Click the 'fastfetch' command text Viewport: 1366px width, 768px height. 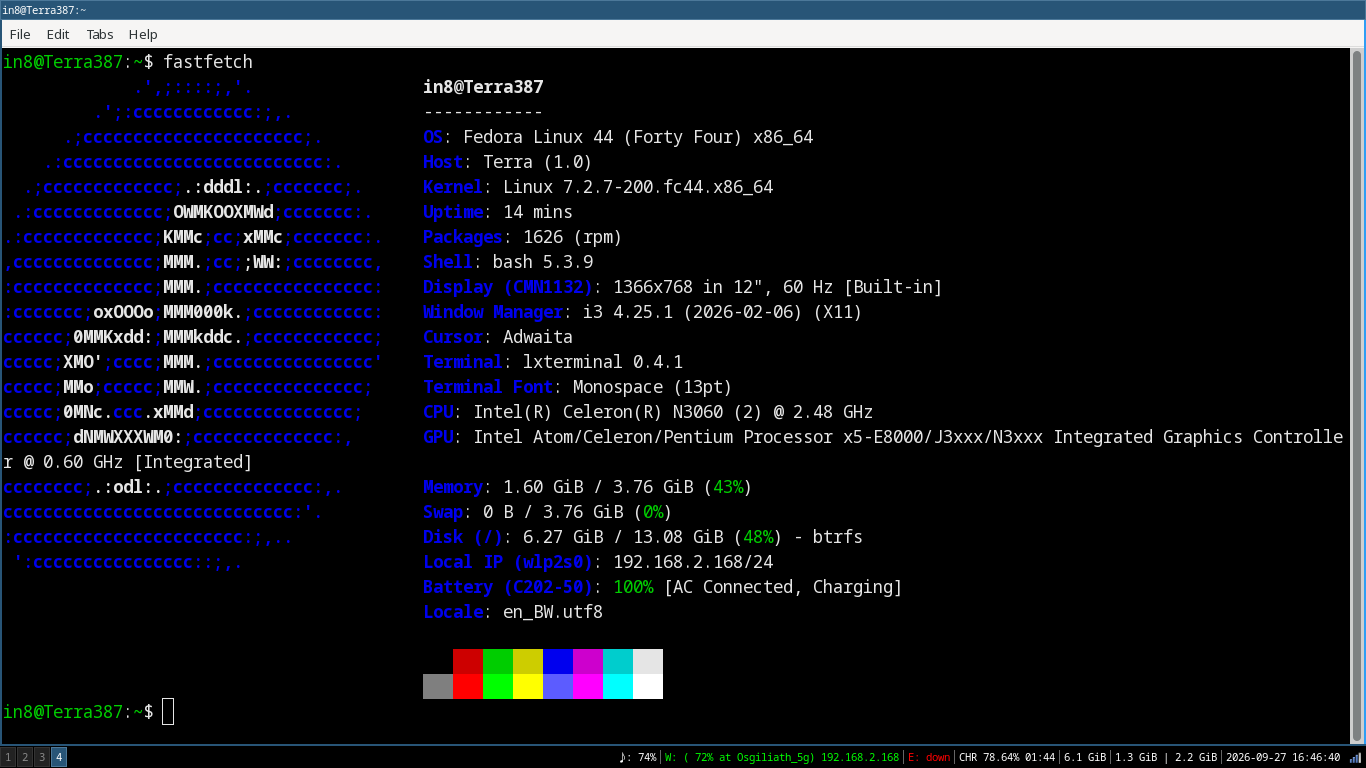208,62
